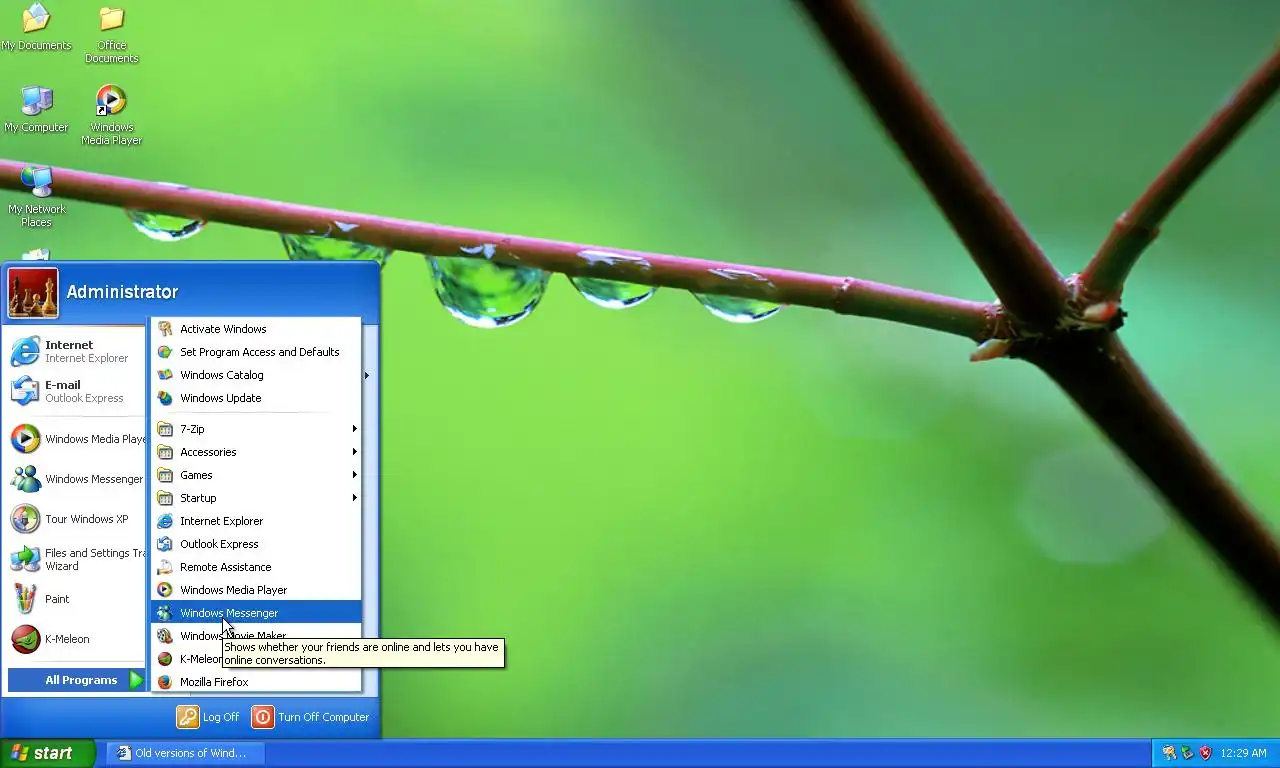Choose Activate Windows in programs list
The image size is (1280, 768).
(x=256, y=329)
